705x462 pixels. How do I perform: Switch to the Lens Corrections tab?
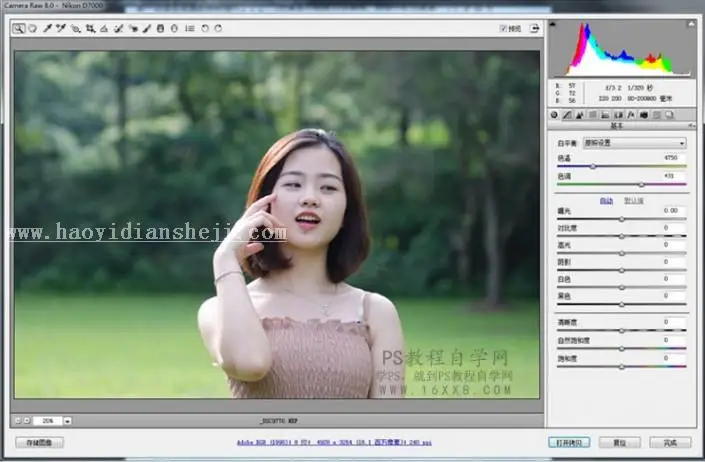(x=618, y=115)
